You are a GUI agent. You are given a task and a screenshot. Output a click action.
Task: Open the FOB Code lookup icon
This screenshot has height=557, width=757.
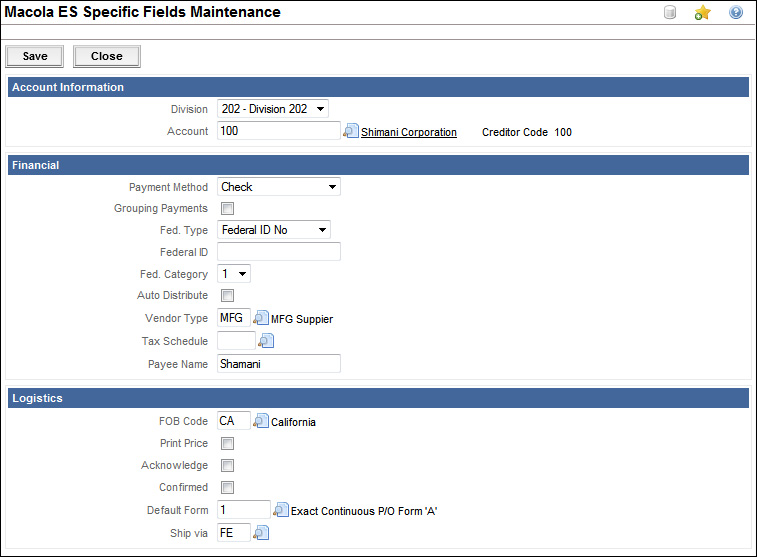[262, 421]
